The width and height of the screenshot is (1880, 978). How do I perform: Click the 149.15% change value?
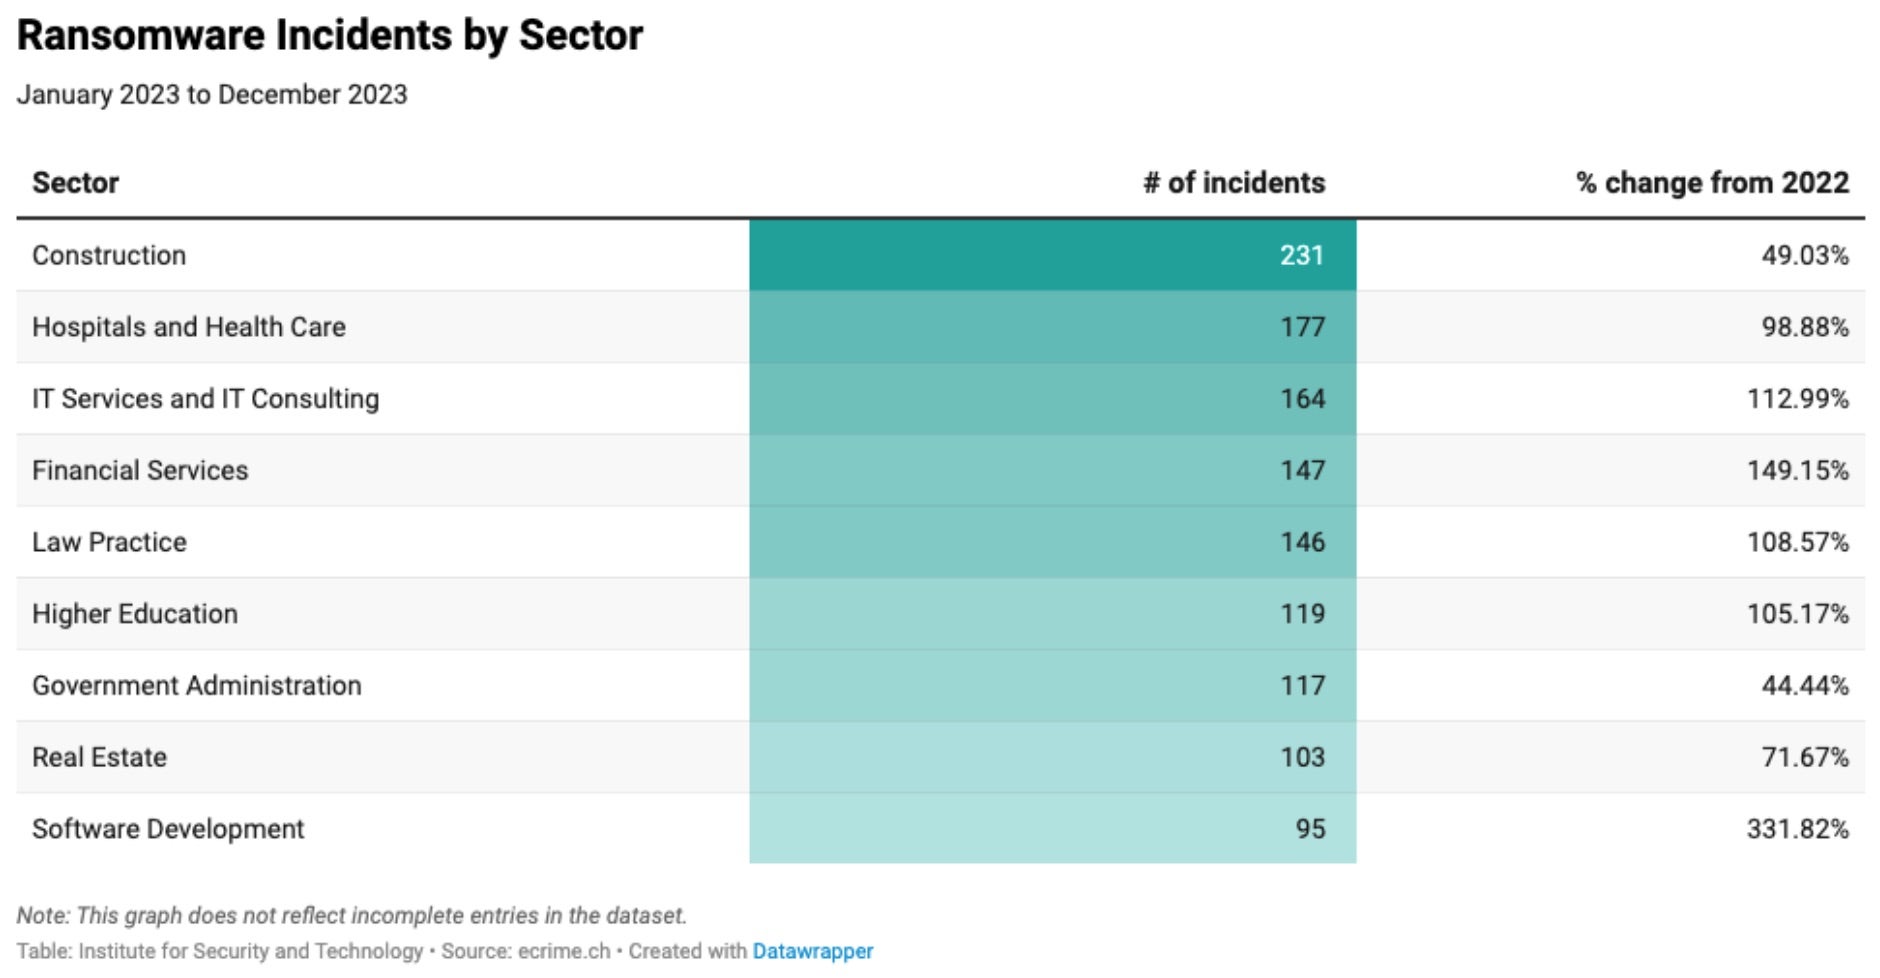[x=1797, y=471]
